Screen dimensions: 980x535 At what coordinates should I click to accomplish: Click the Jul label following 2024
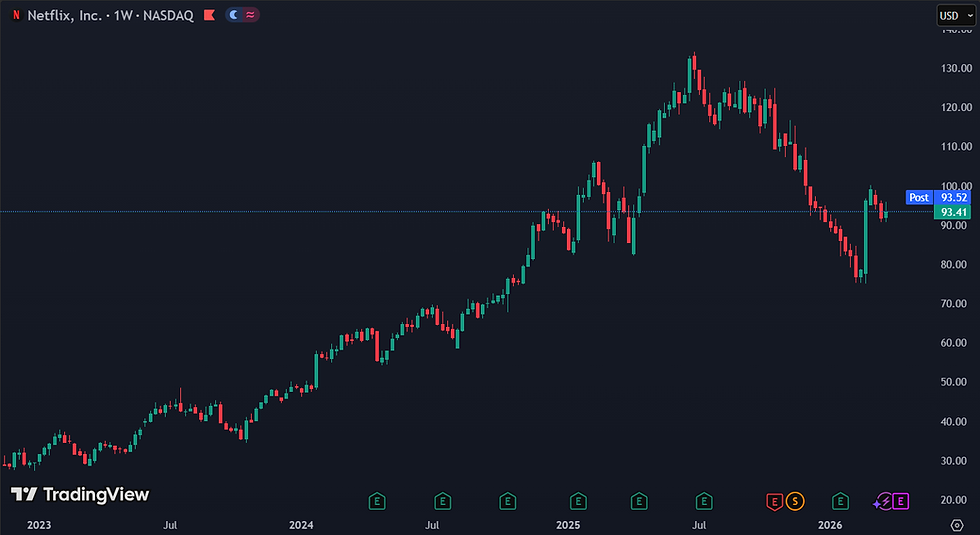(432, 525)
